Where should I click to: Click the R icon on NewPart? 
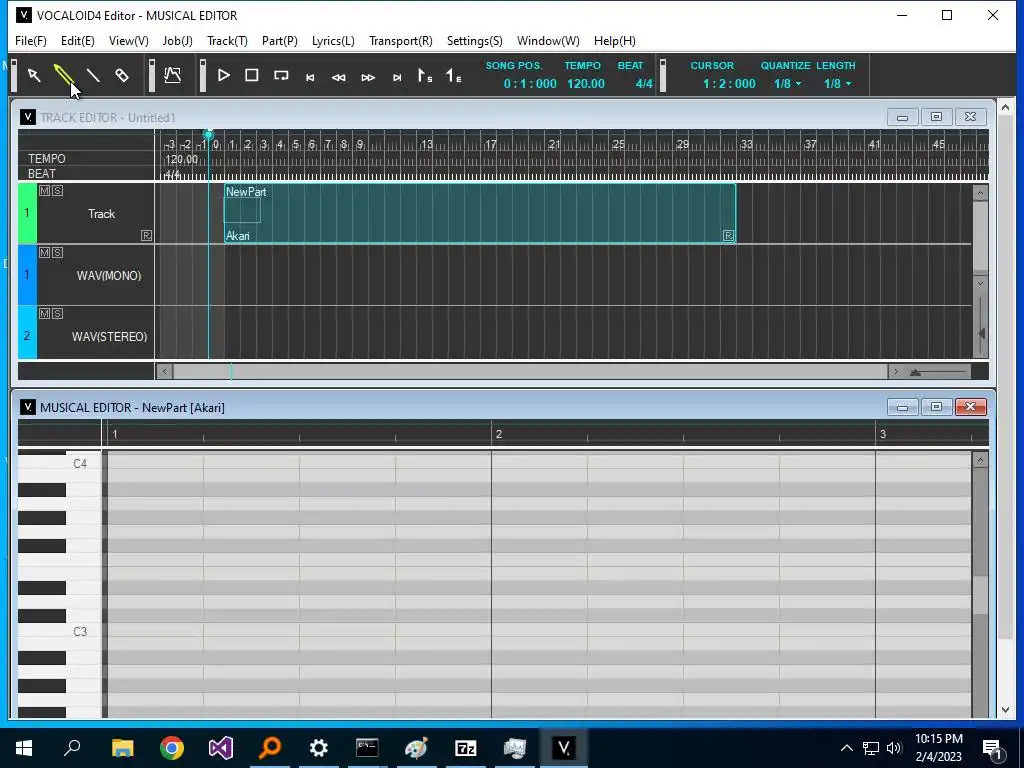(729, 236)
